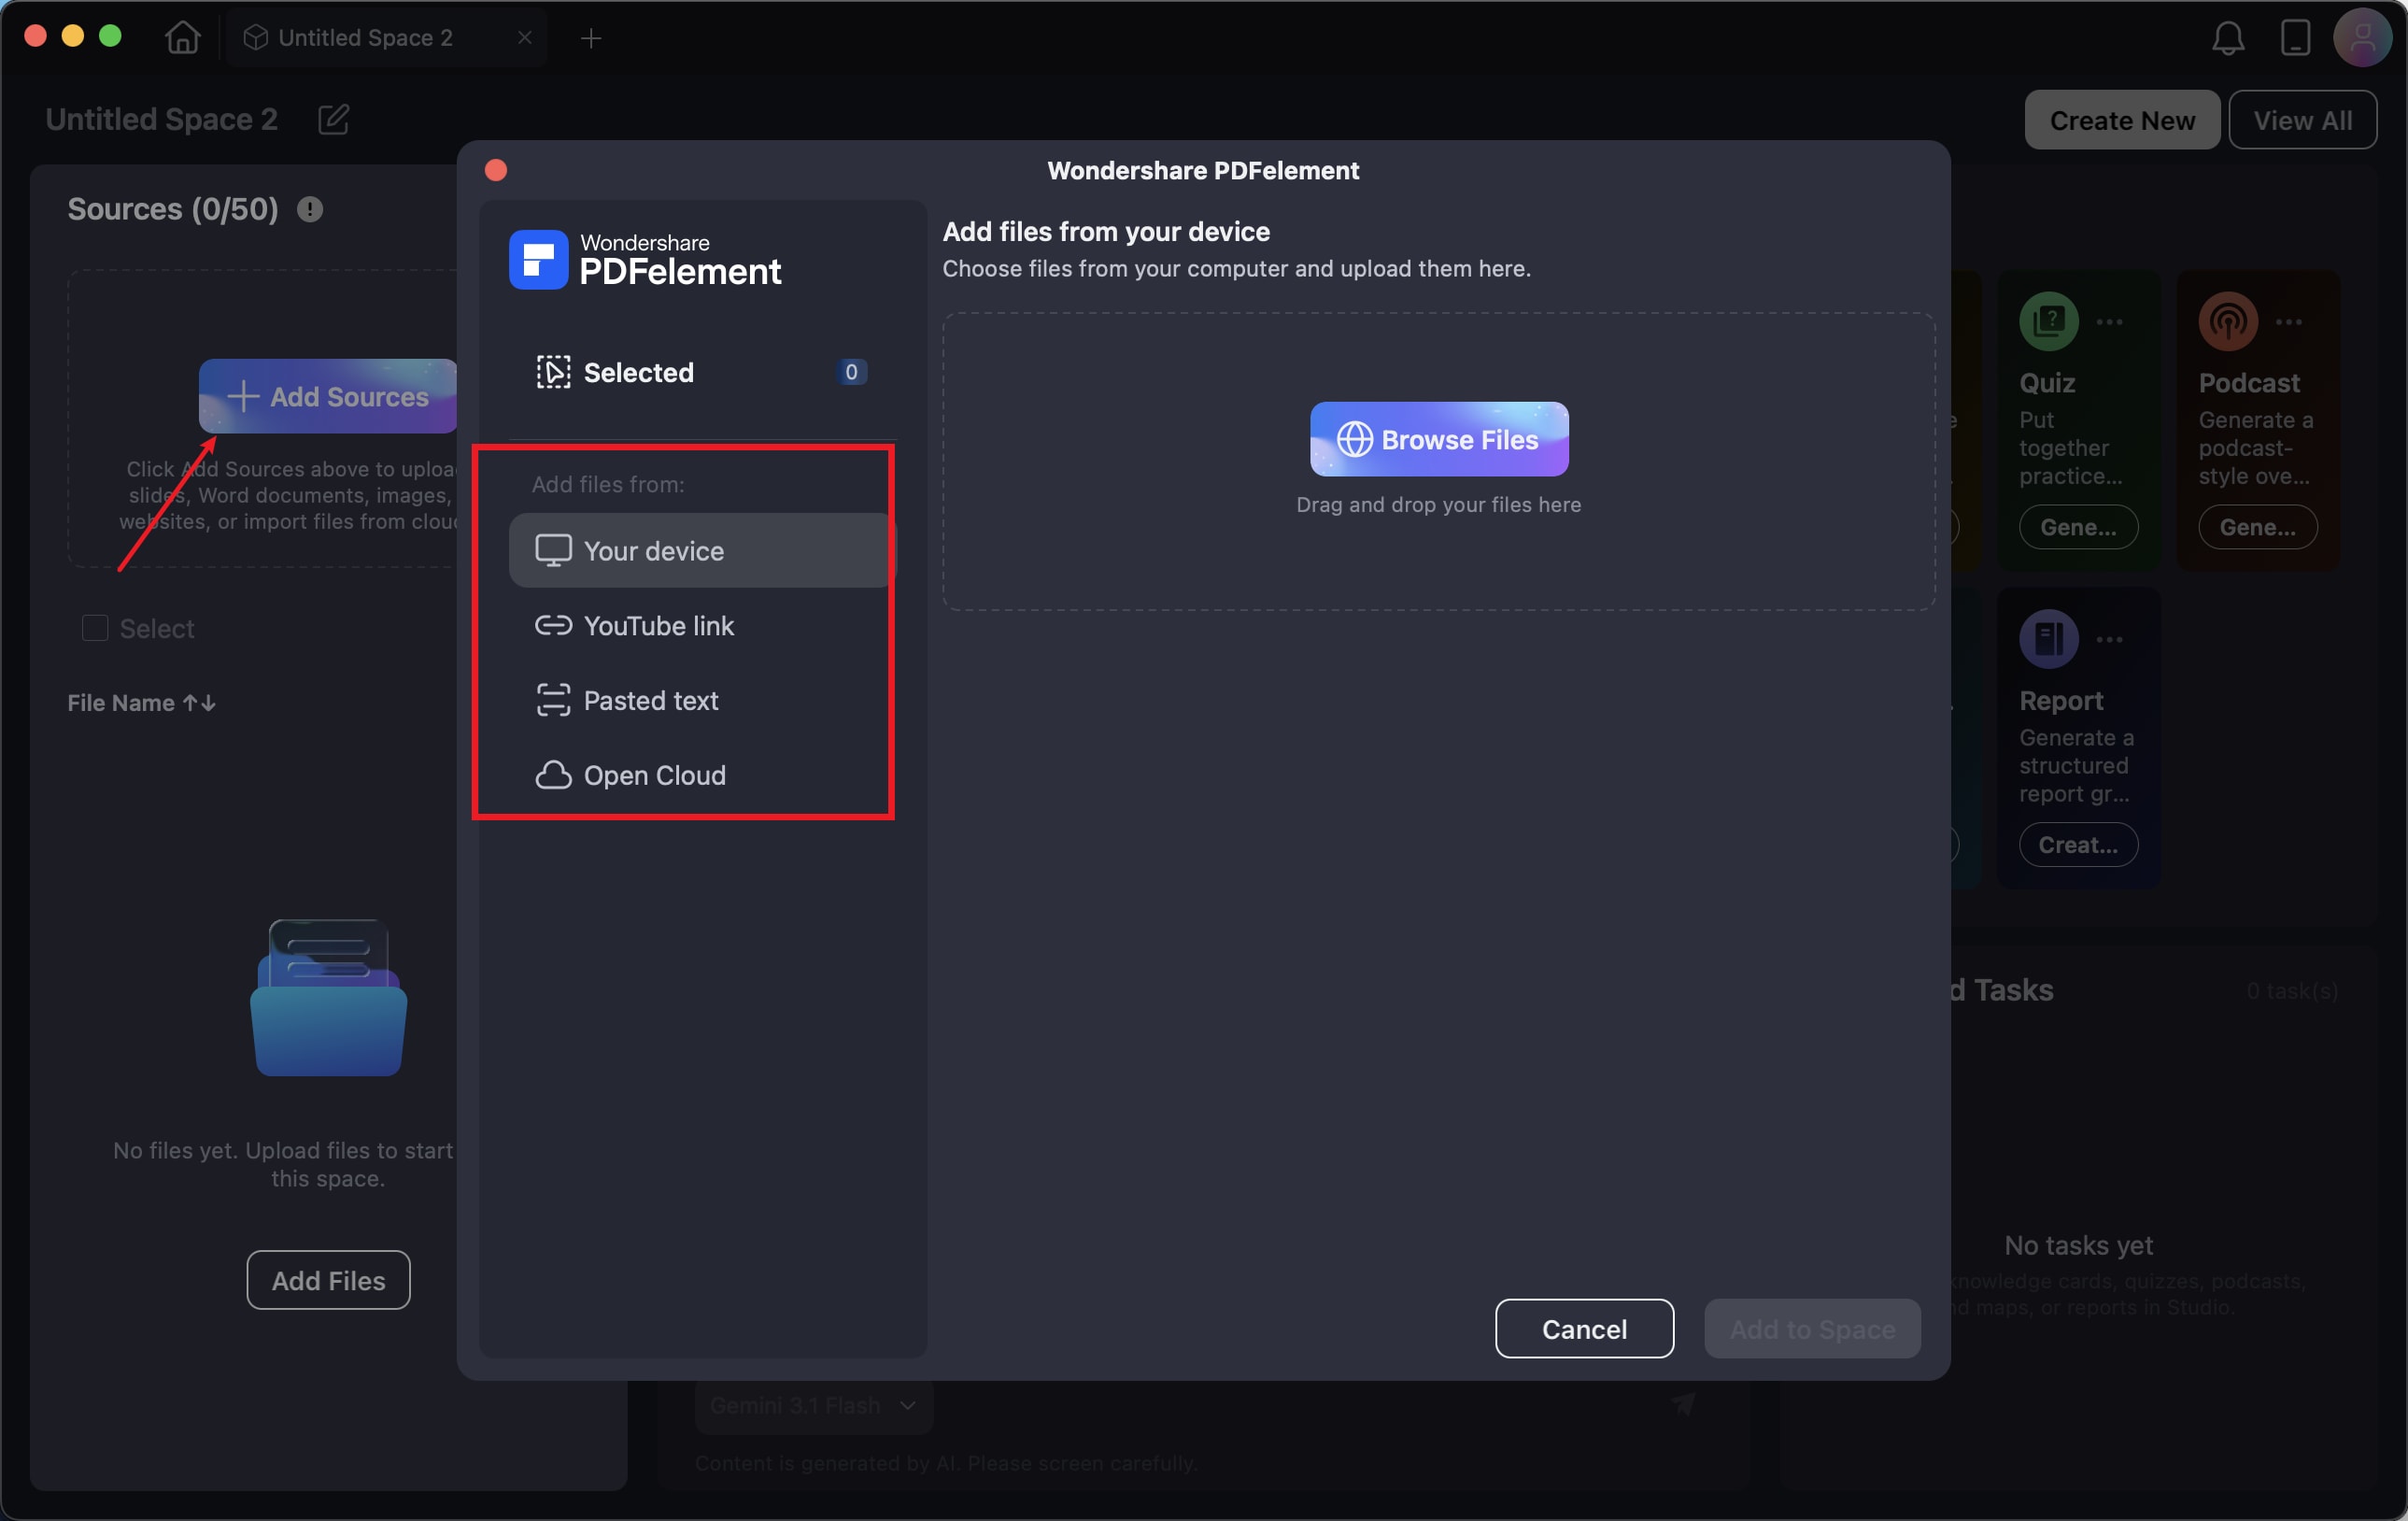Choose Pasted text as source

click(x=702, y=700)
